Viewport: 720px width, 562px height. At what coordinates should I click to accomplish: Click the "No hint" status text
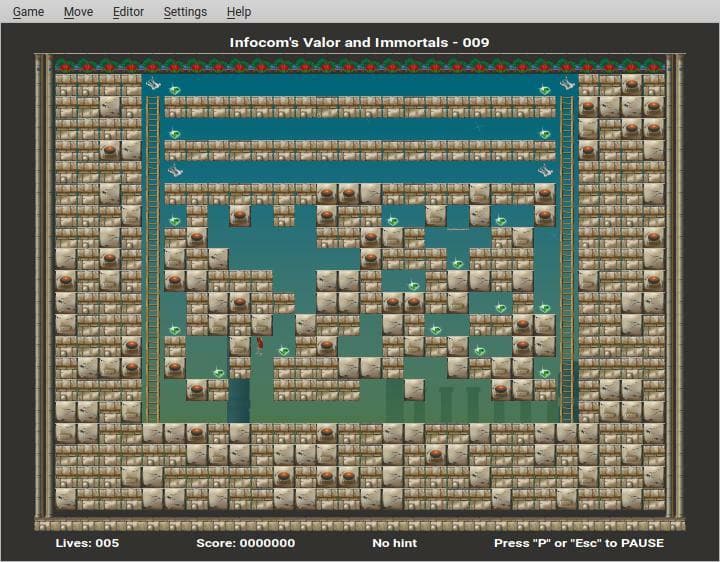point(394,543)
